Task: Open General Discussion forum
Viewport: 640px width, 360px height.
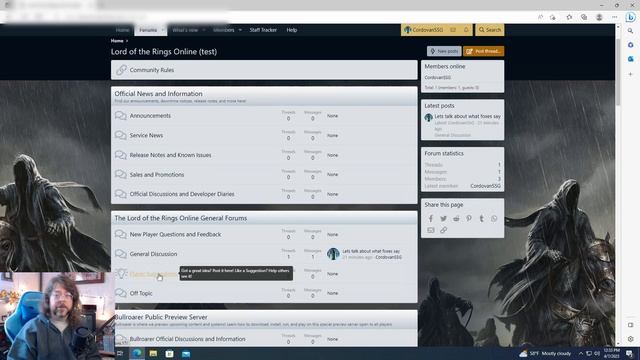Action: tap(153, 253)
